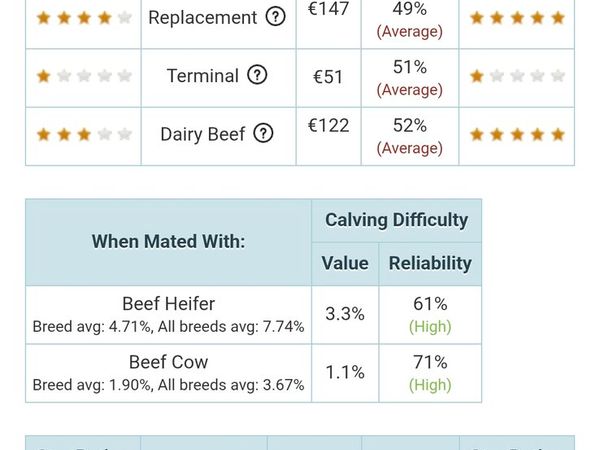Select the Dairy Beef left star rating
This screenshot has width=600, height=450.
coord(84,134)
